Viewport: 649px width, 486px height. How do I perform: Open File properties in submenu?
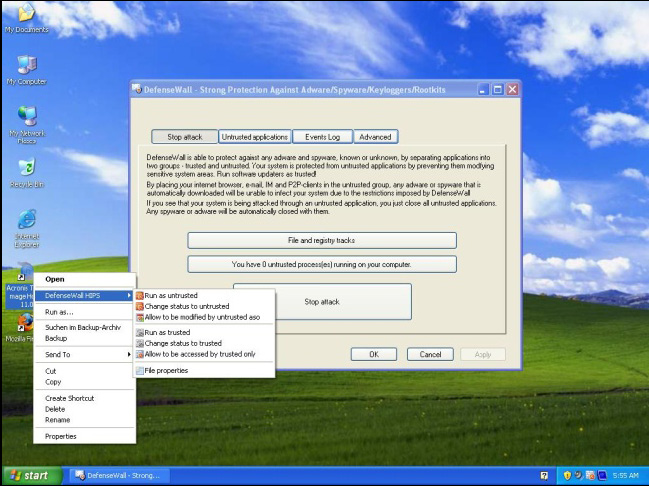(x=204, y=371)
